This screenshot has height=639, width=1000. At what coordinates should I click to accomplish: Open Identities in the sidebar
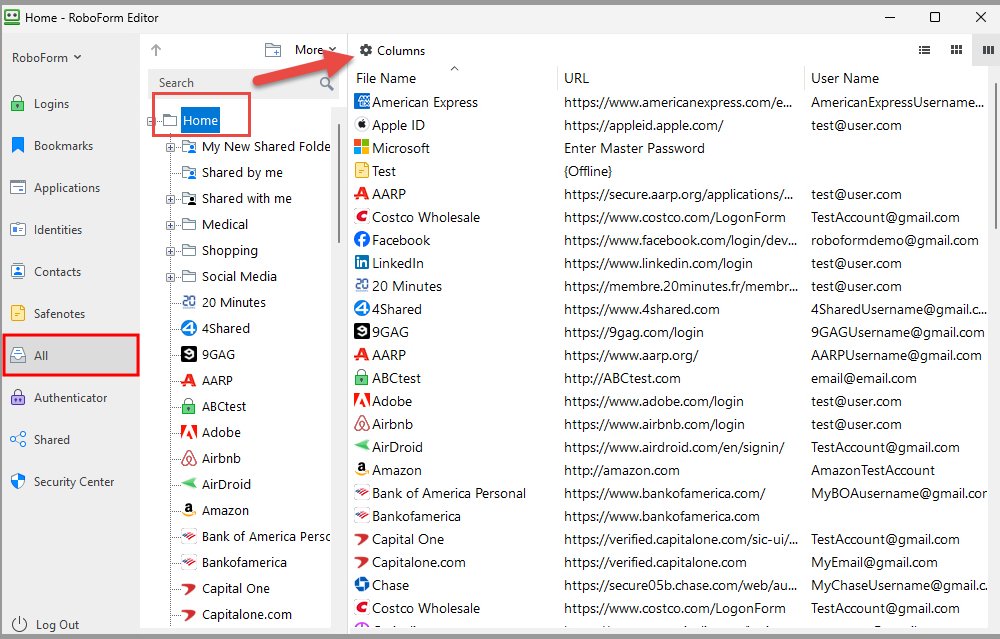(46, 230)
